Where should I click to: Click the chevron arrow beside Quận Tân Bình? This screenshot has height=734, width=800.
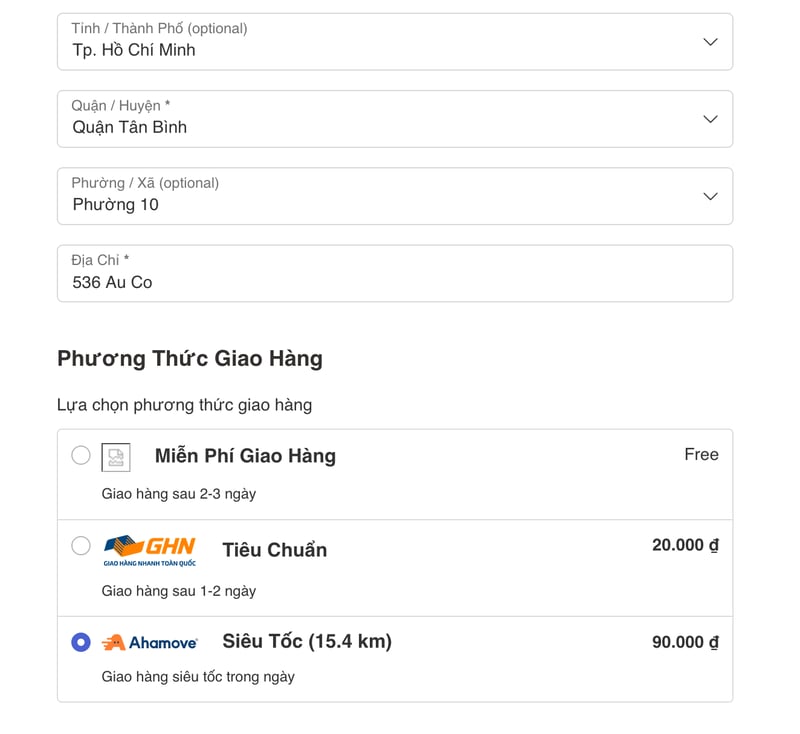710,119
